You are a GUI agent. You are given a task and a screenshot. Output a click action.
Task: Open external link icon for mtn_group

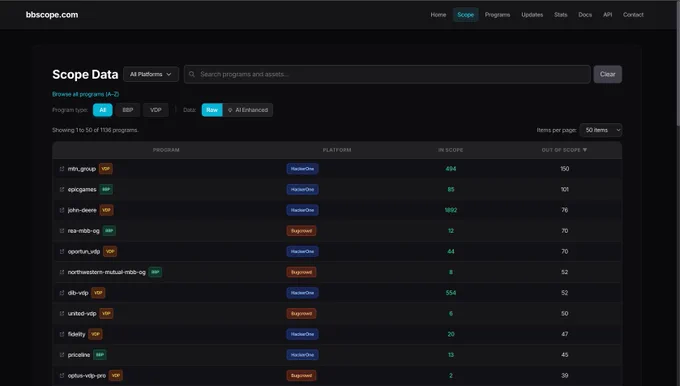tap(62, 169)
